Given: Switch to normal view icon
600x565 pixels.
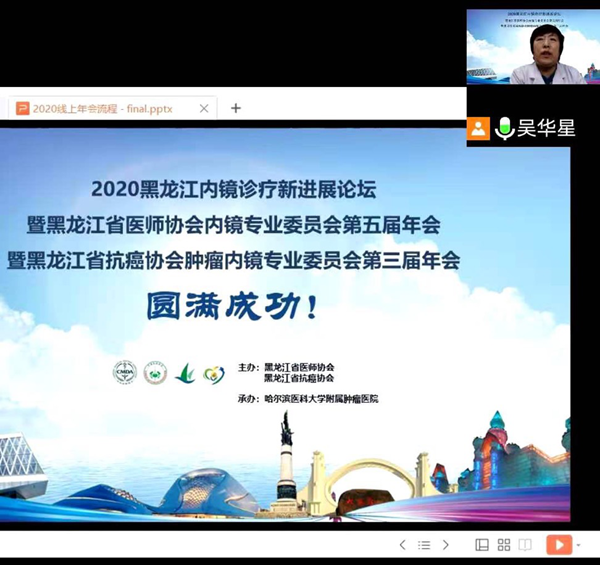Looking at the screenshot, I should click(482, 545).
